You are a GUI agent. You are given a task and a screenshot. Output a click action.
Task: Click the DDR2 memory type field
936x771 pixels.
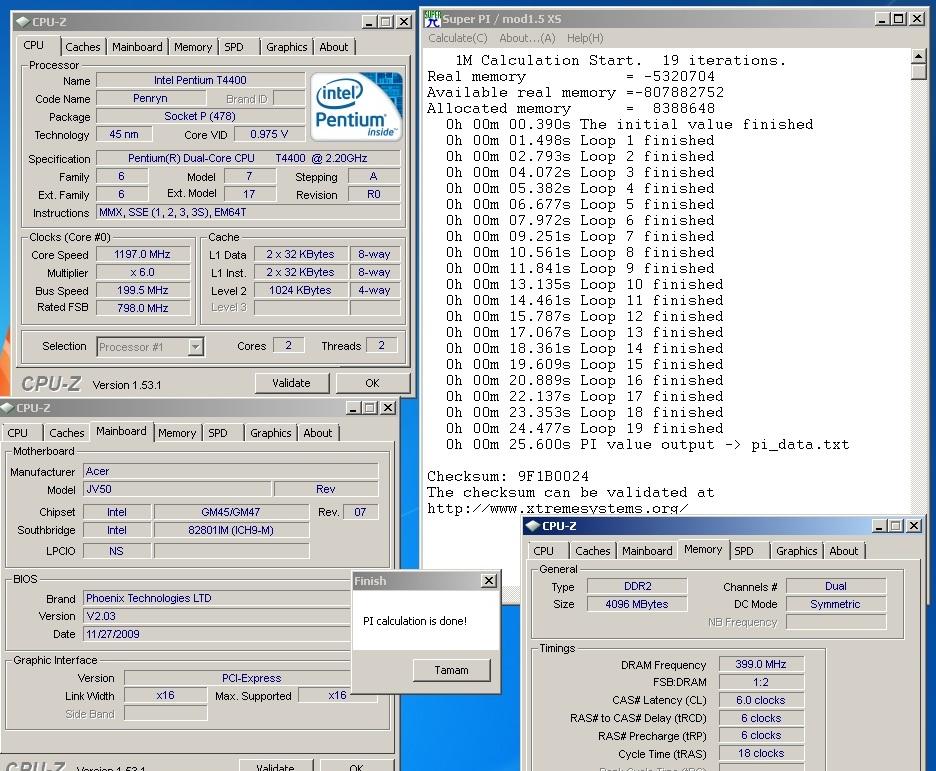(x=637, y=587)
